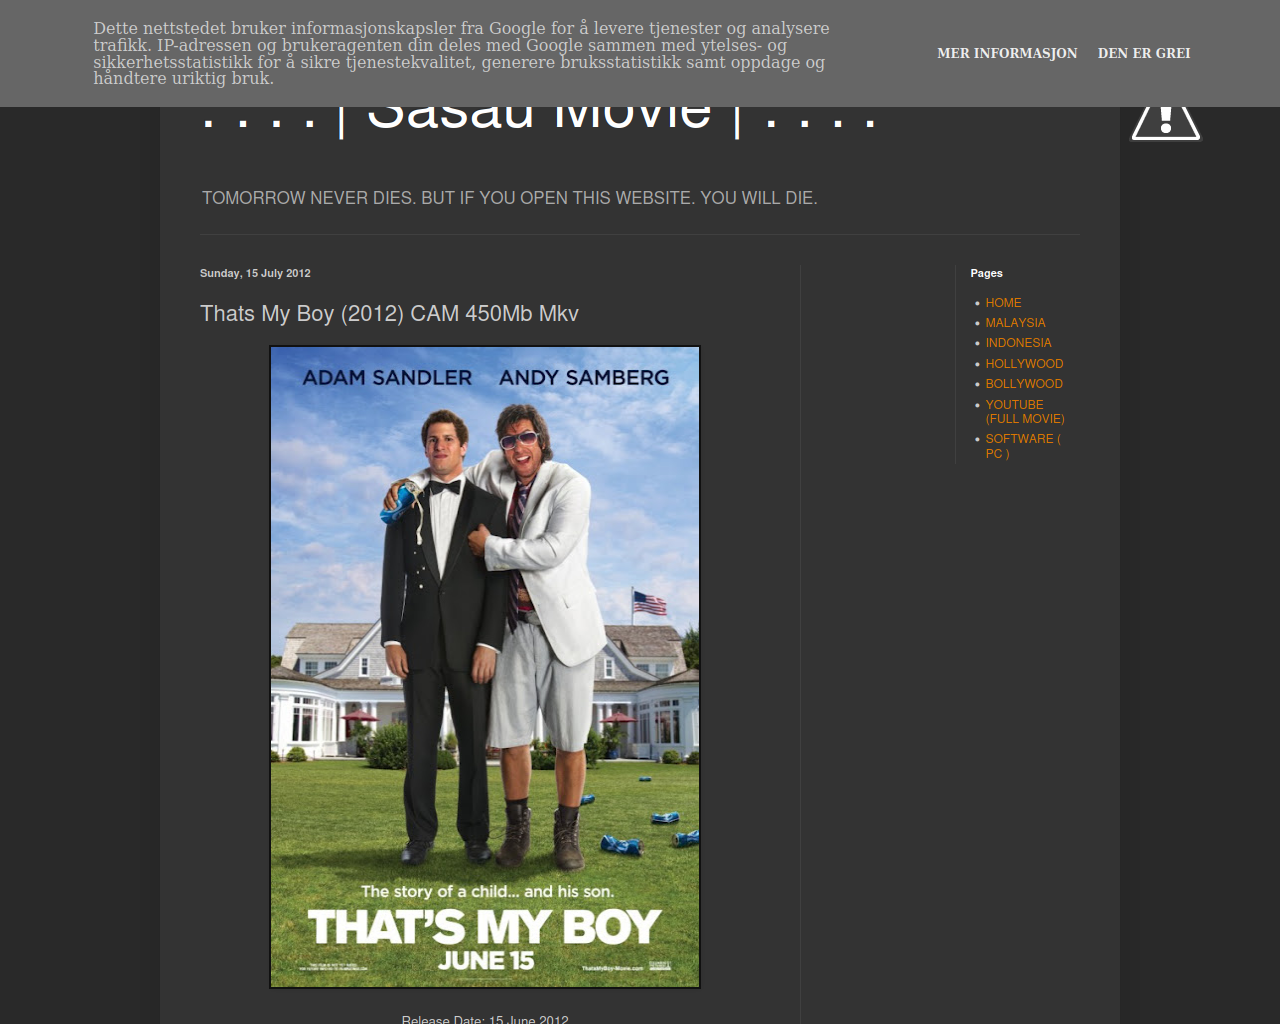Open SOFTWARE ( PC ) page
Image resolution: width=1280 pixels, height=1024 pixels.
1023,446
